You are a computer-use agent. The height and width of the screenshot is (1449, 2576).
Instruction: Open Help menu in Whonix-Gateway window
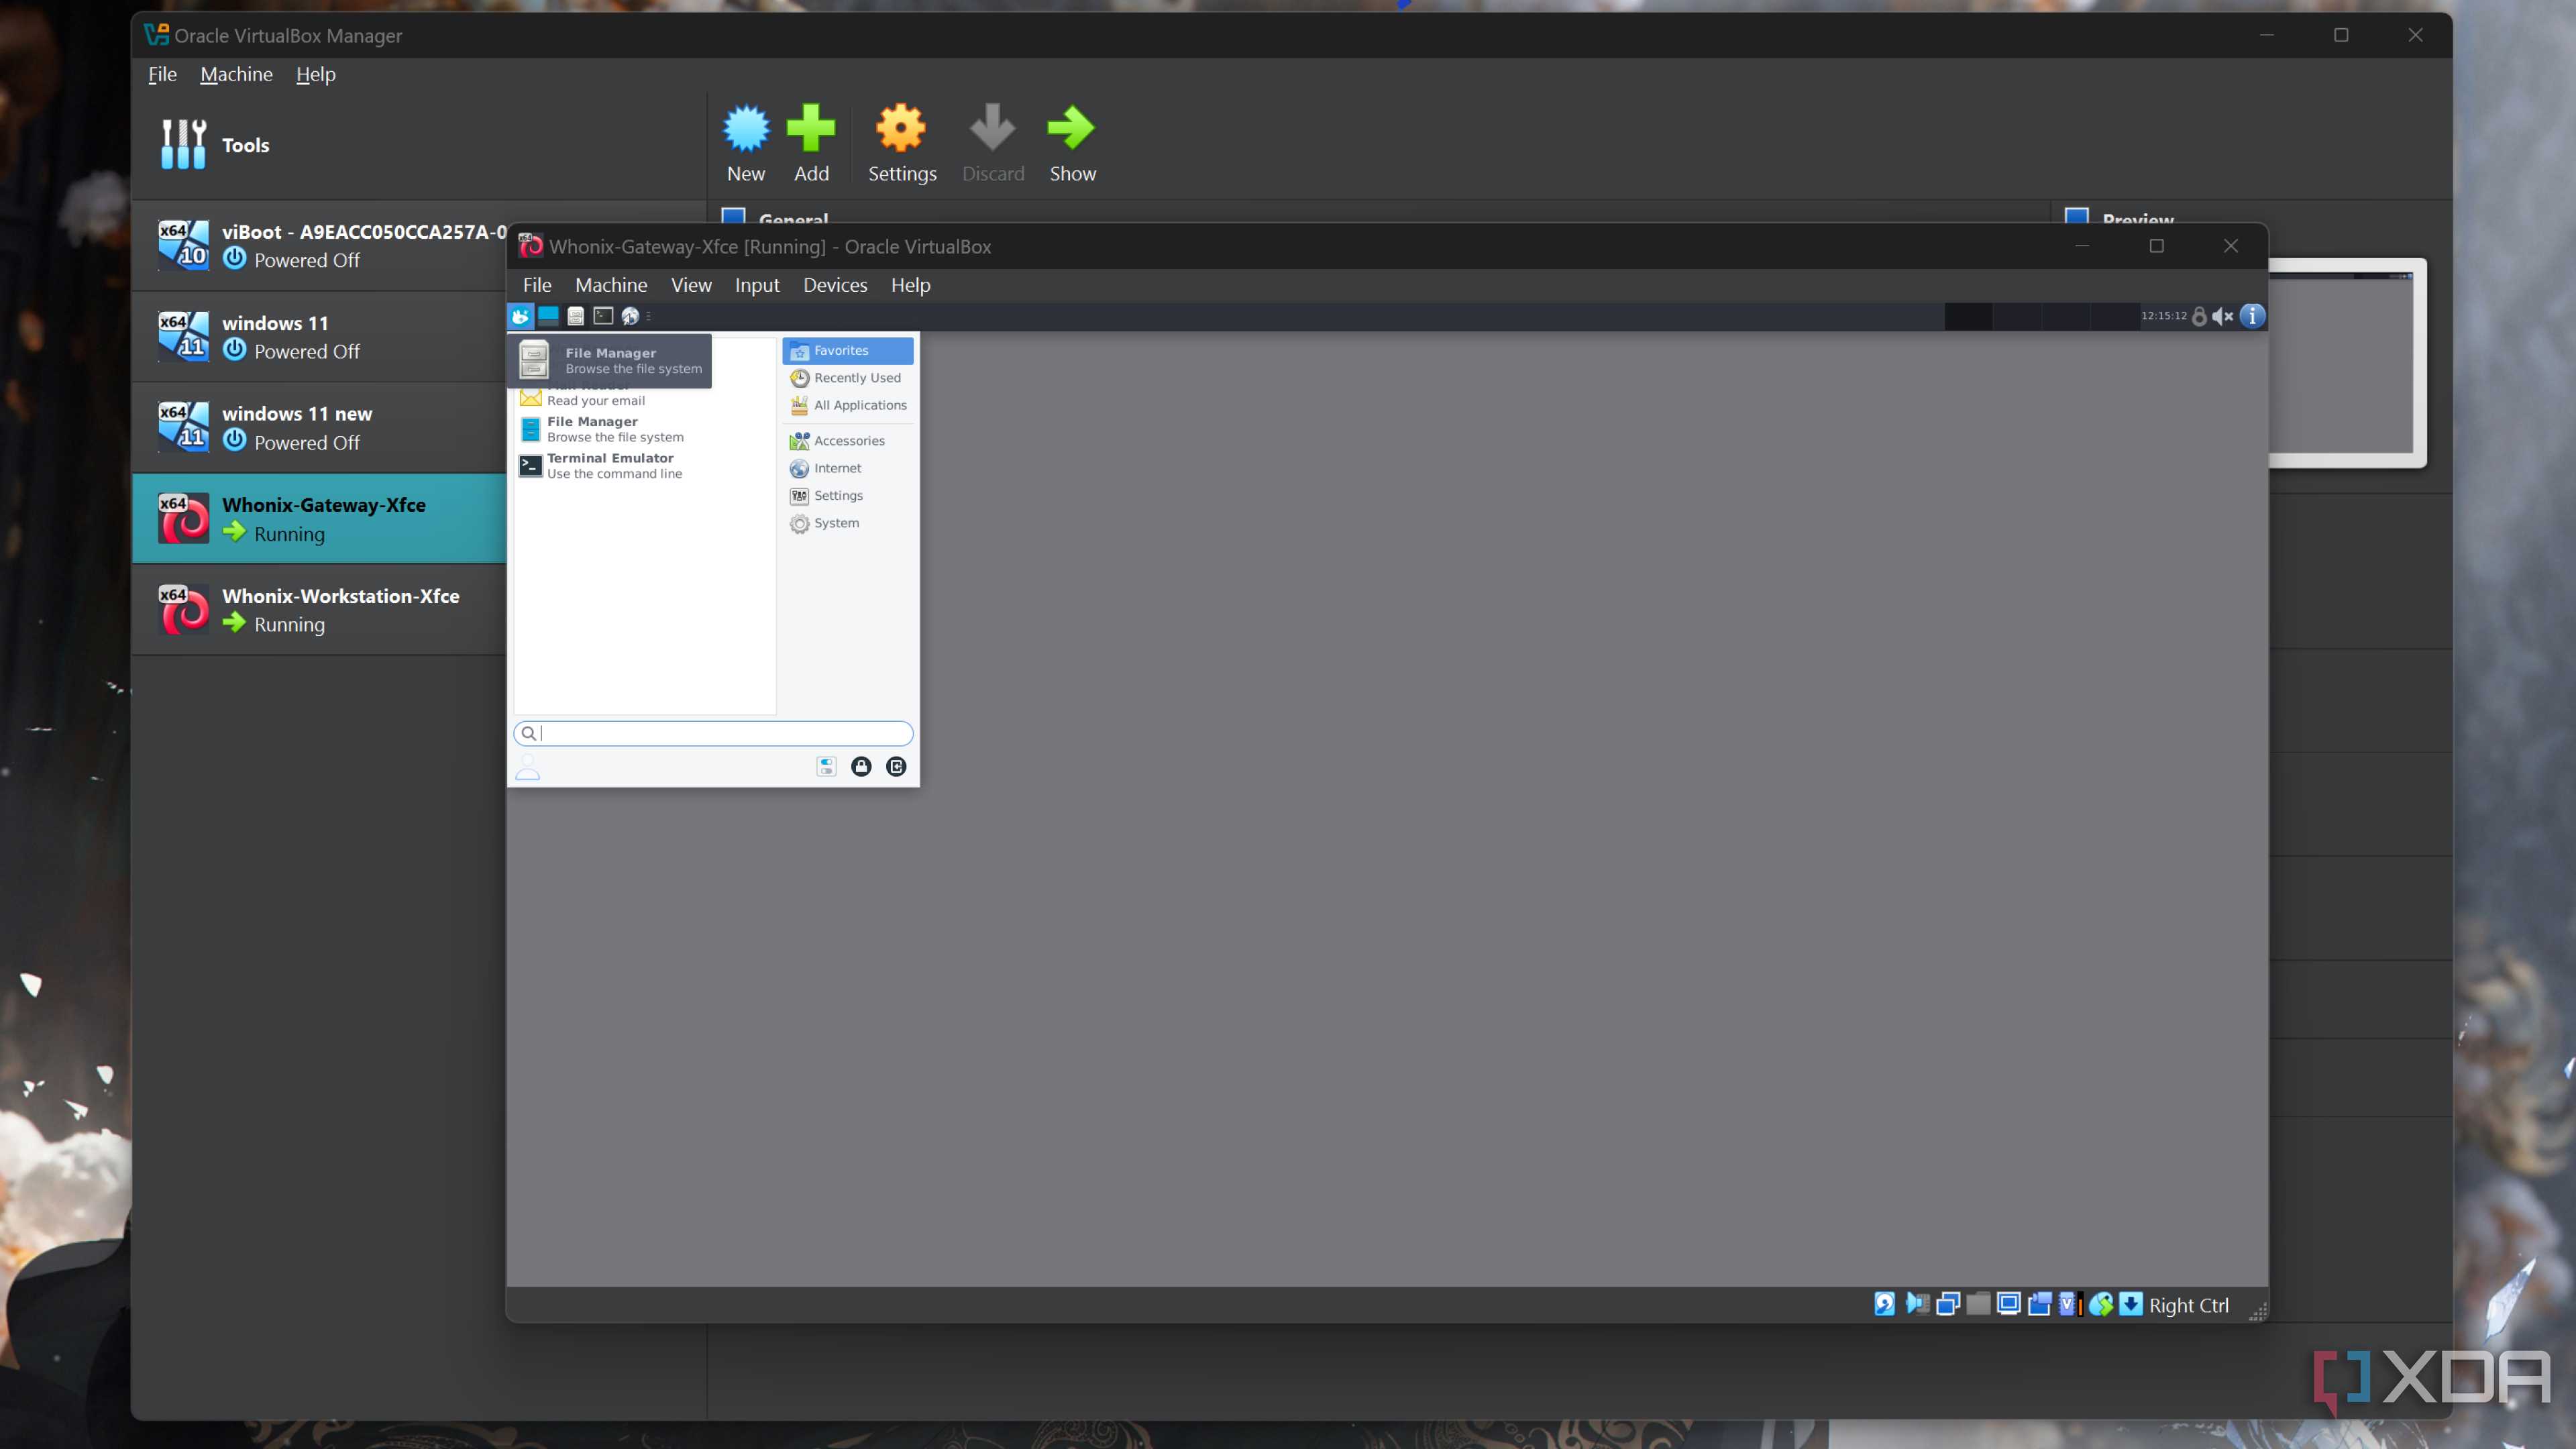coord(910,285)
